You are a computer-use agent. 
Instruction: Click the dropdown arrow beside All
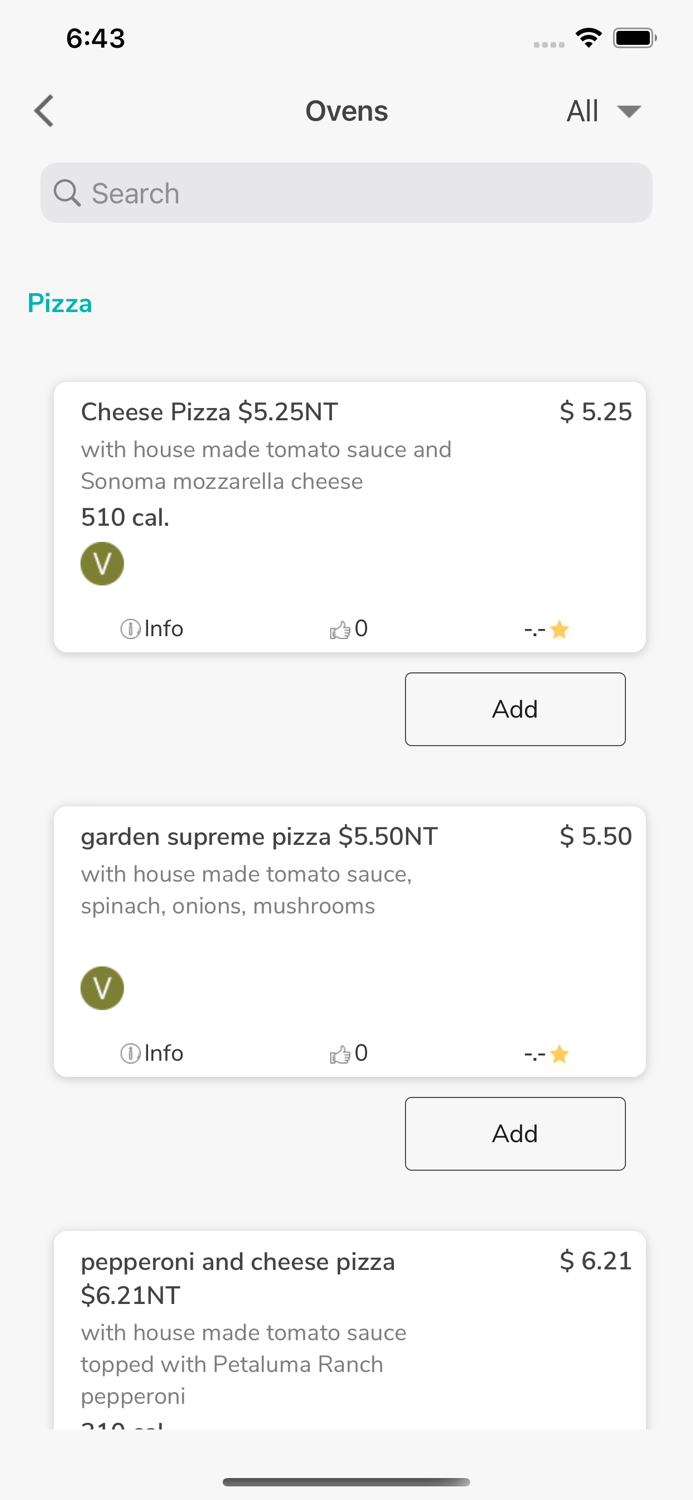point(629,111)
